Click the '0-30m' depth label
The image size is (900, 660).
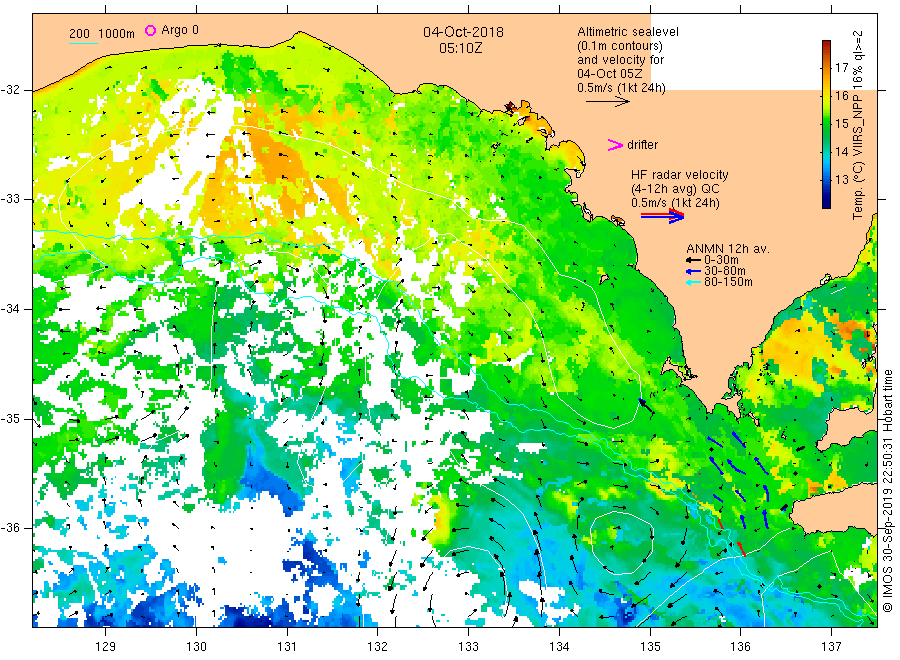(x=721, y=260)
